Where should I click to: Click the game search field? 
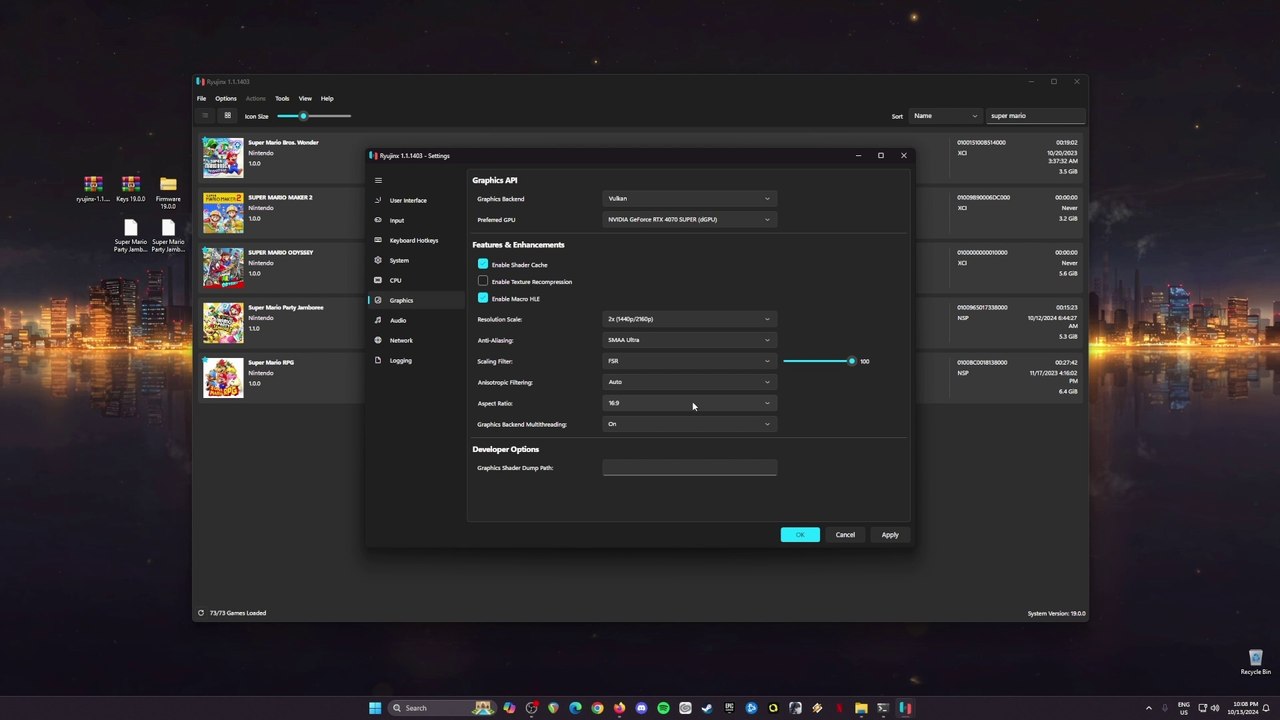pos(1035,116)
